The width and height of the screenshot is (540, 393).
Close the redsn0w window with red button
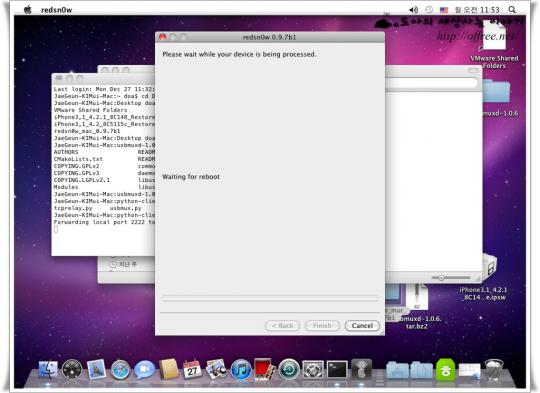click(x=163, y=37)
